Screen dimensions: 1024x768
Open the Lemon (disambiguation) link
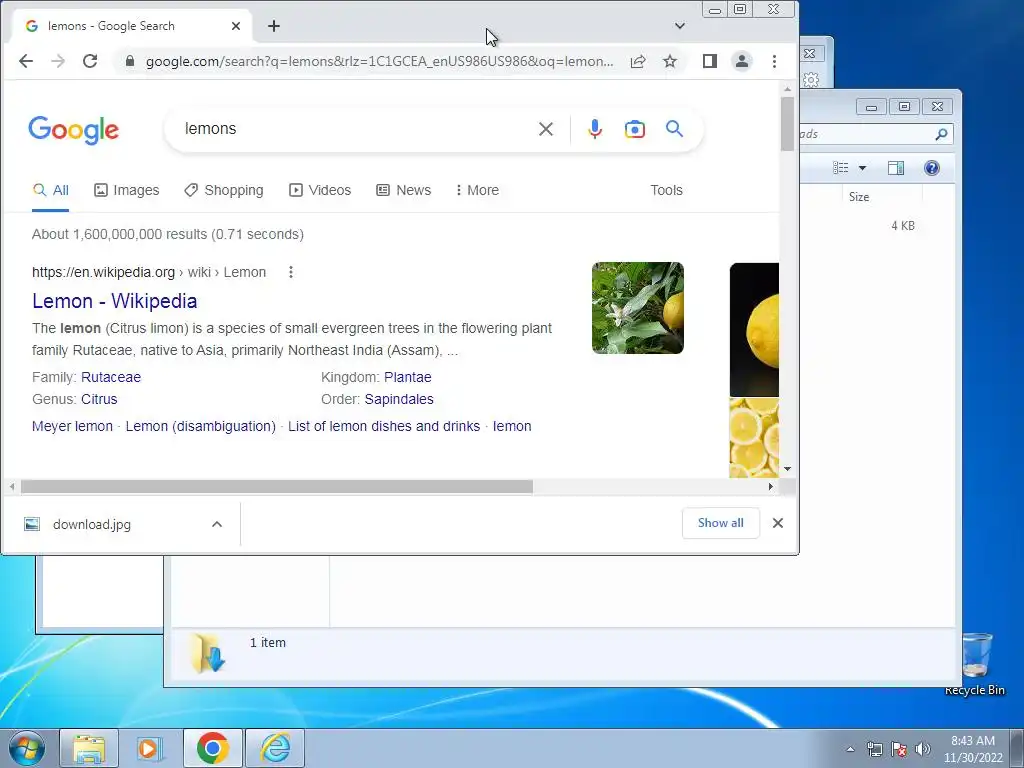click(200, 426)
